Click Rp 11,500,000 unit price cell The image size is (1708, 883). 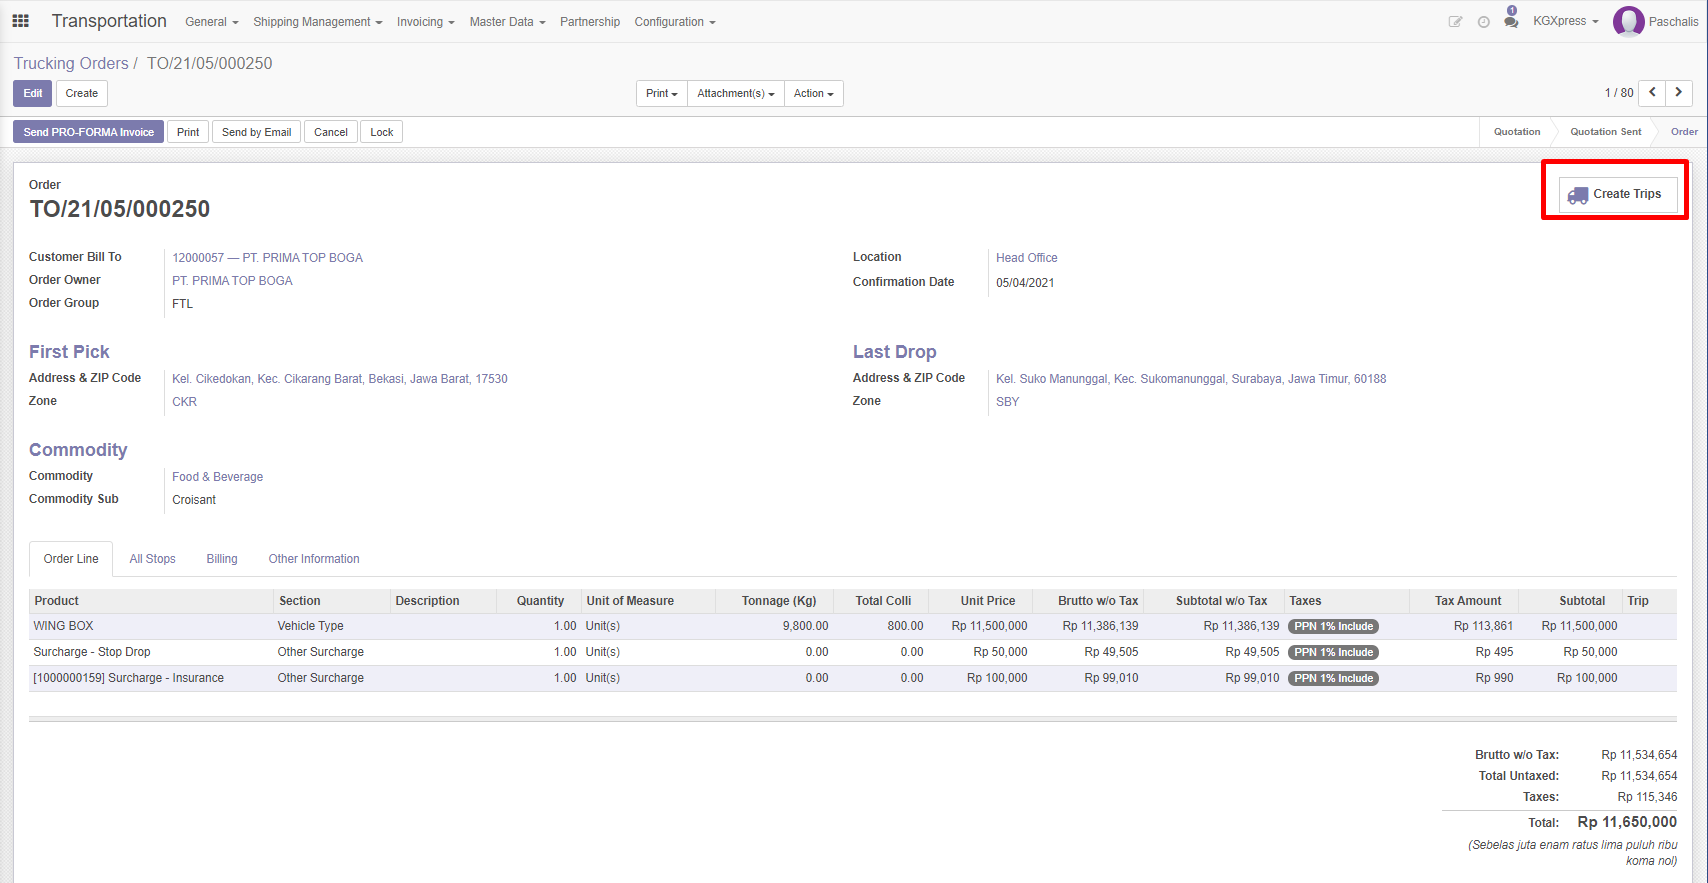989,626
